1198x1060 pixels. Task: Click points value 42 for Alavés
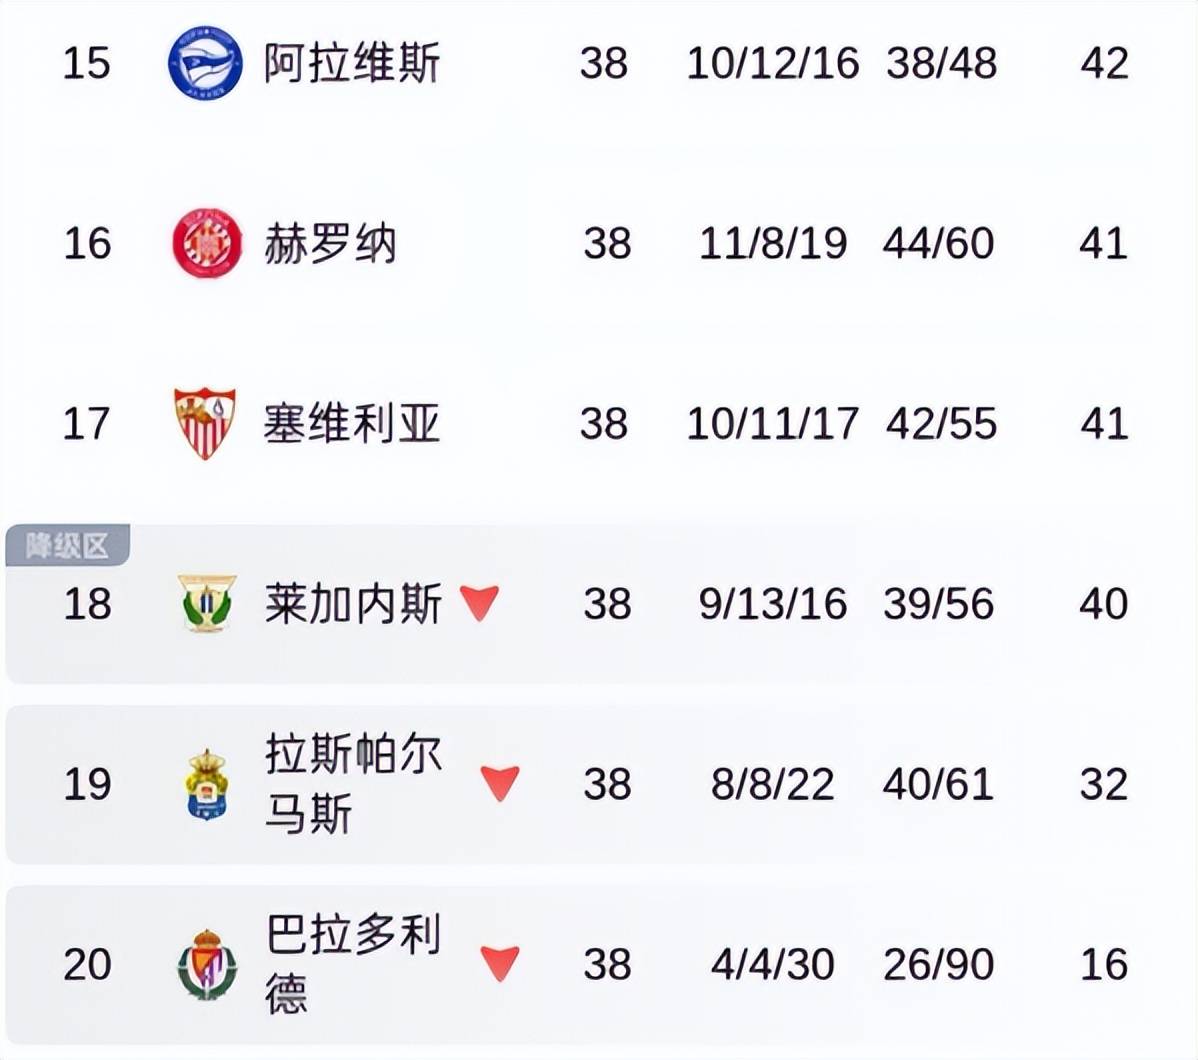[x=1104, y=63]
